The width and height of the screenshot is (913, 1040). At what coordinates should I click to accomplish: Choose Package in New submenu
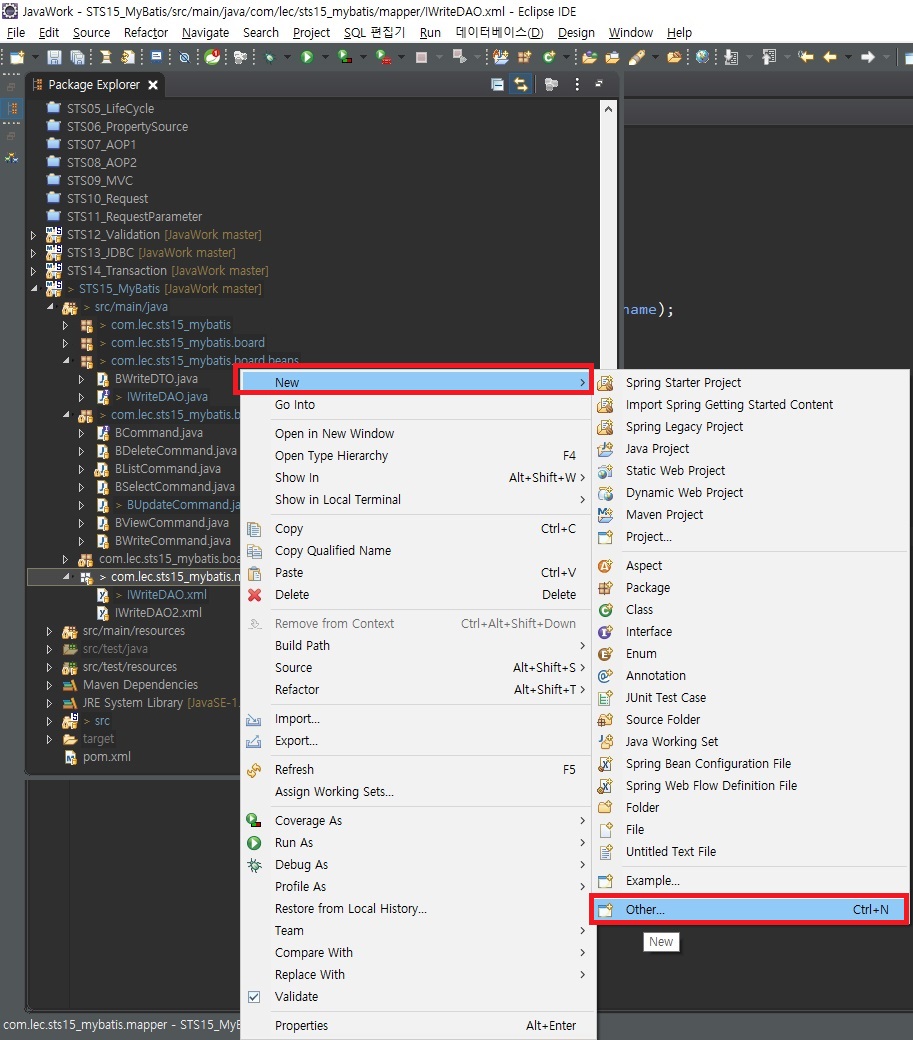[x=749, y=588]
